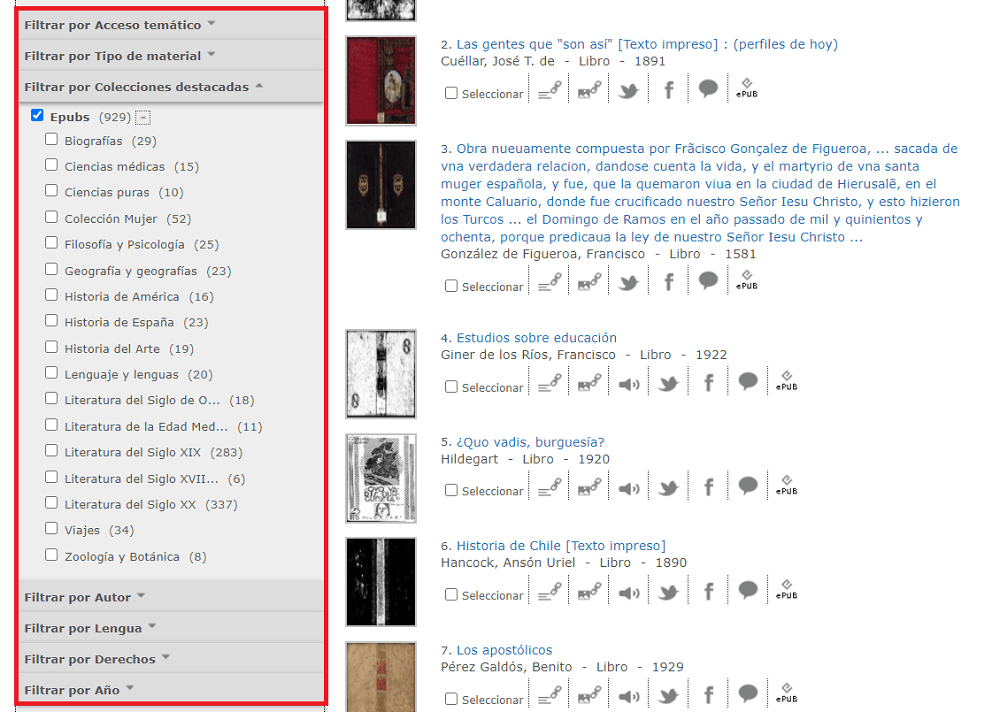Image resolution: width=1000 pixels, height=712 pixels.
Task: Click the ePub icon for González de Figueroa's book
Action: pyautogui.click(x=747, y=281)
